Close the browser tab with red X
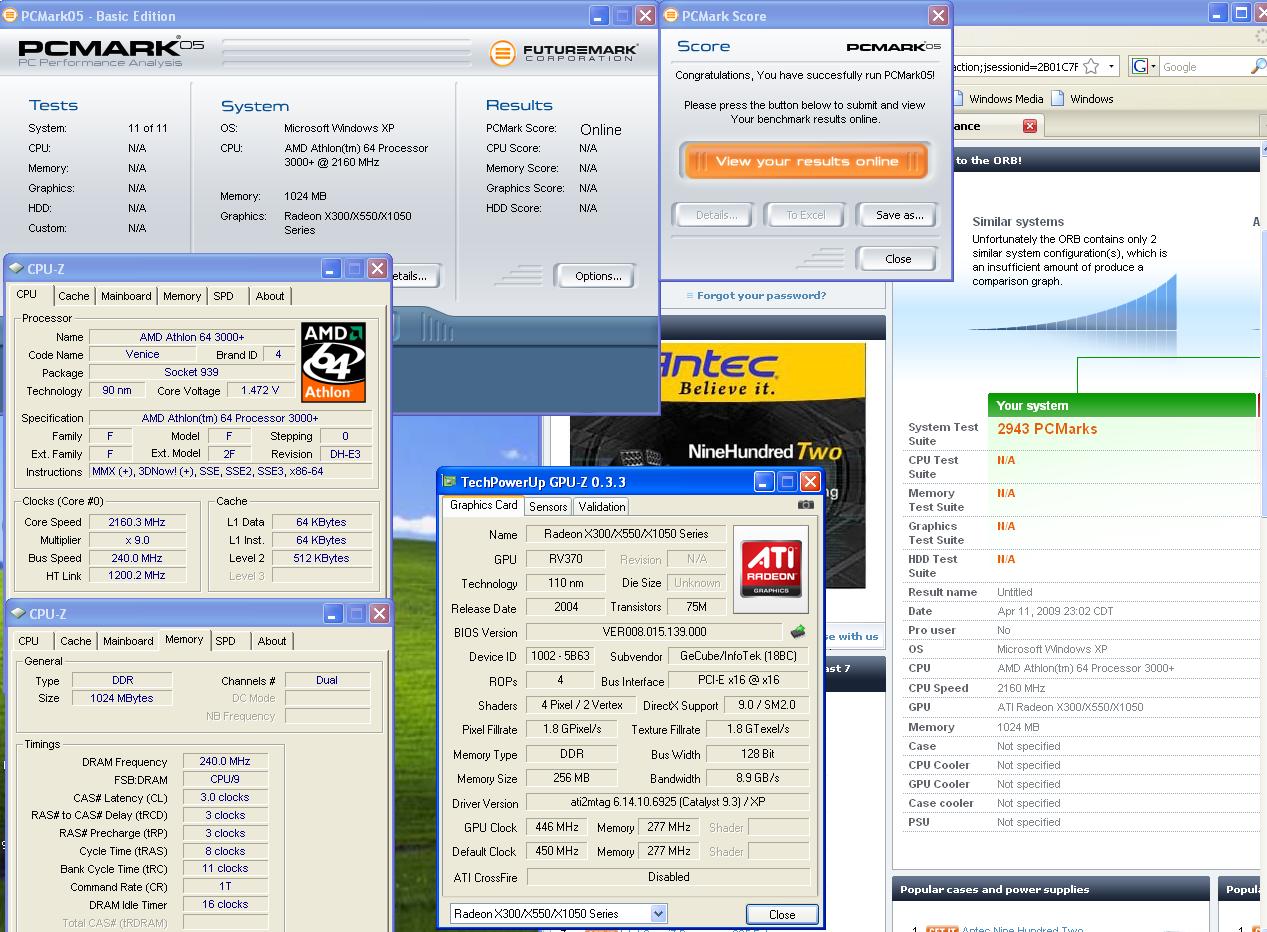The image size is (1267, 932). click(1029, 126)
